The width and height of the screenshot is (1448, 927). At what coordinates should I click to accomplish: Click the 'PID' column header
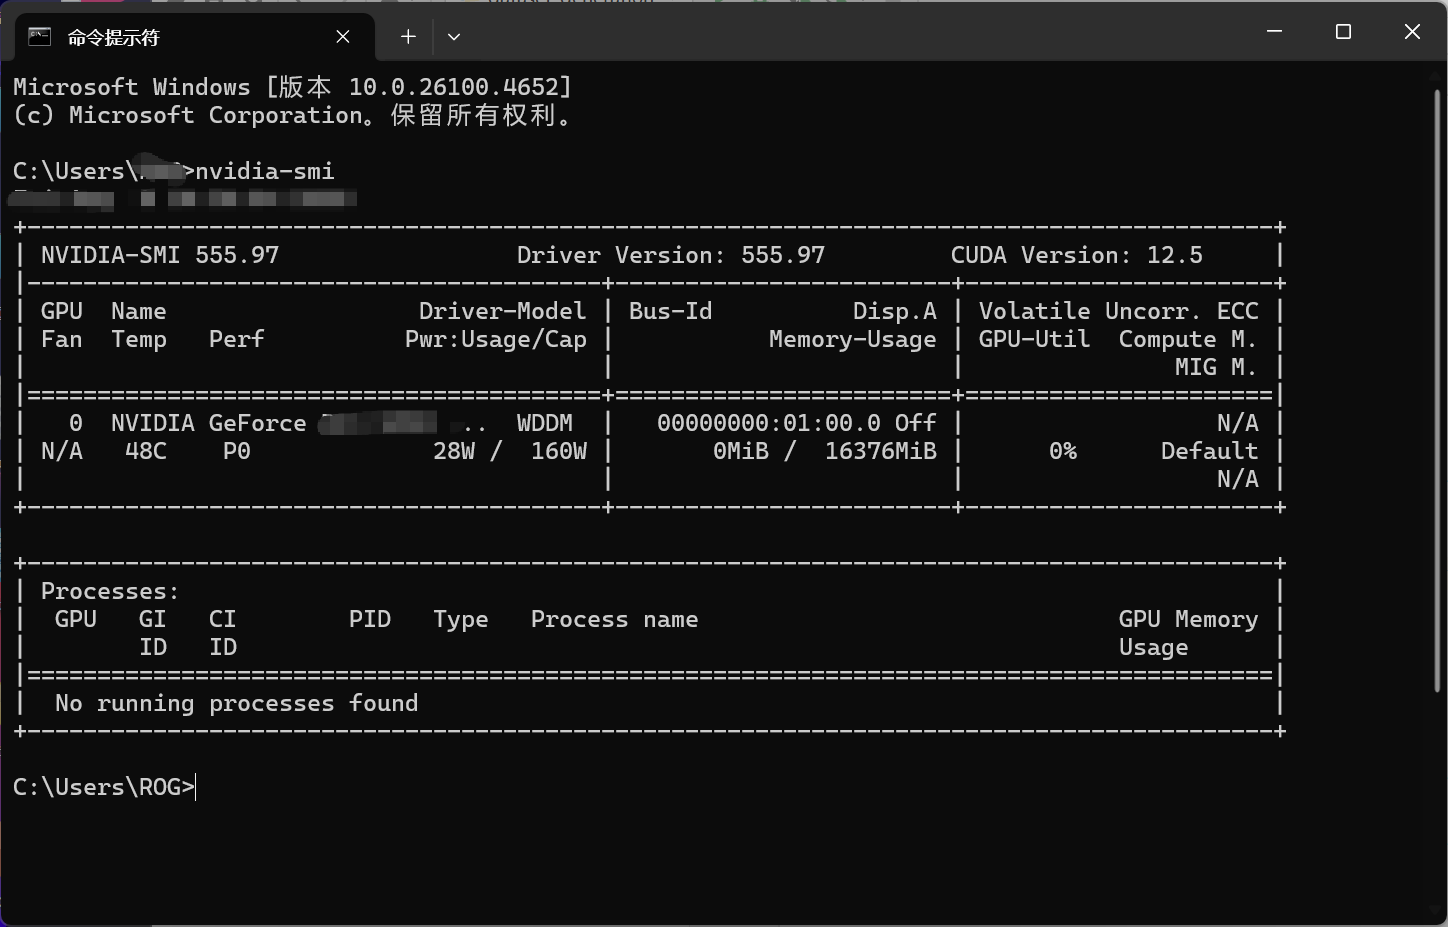tap(370, 619)
